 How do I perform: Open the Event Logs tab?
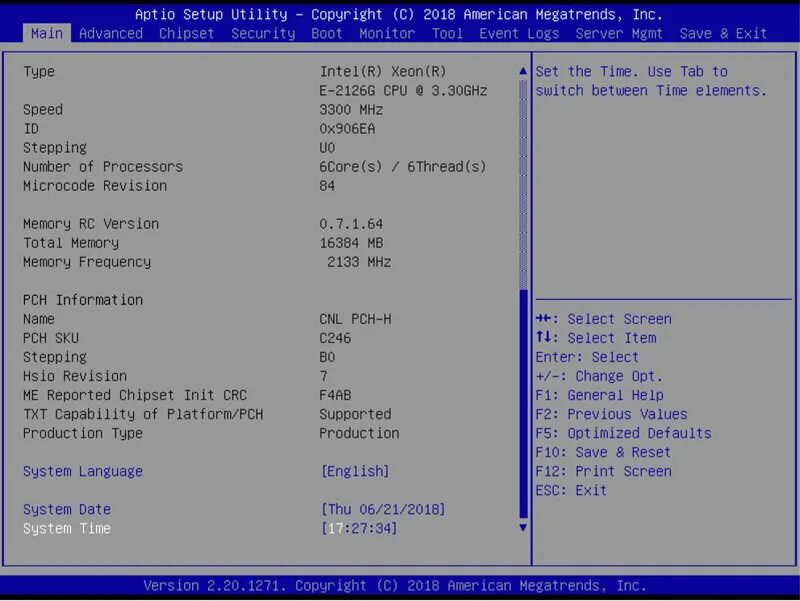click(x=519, y=34)
